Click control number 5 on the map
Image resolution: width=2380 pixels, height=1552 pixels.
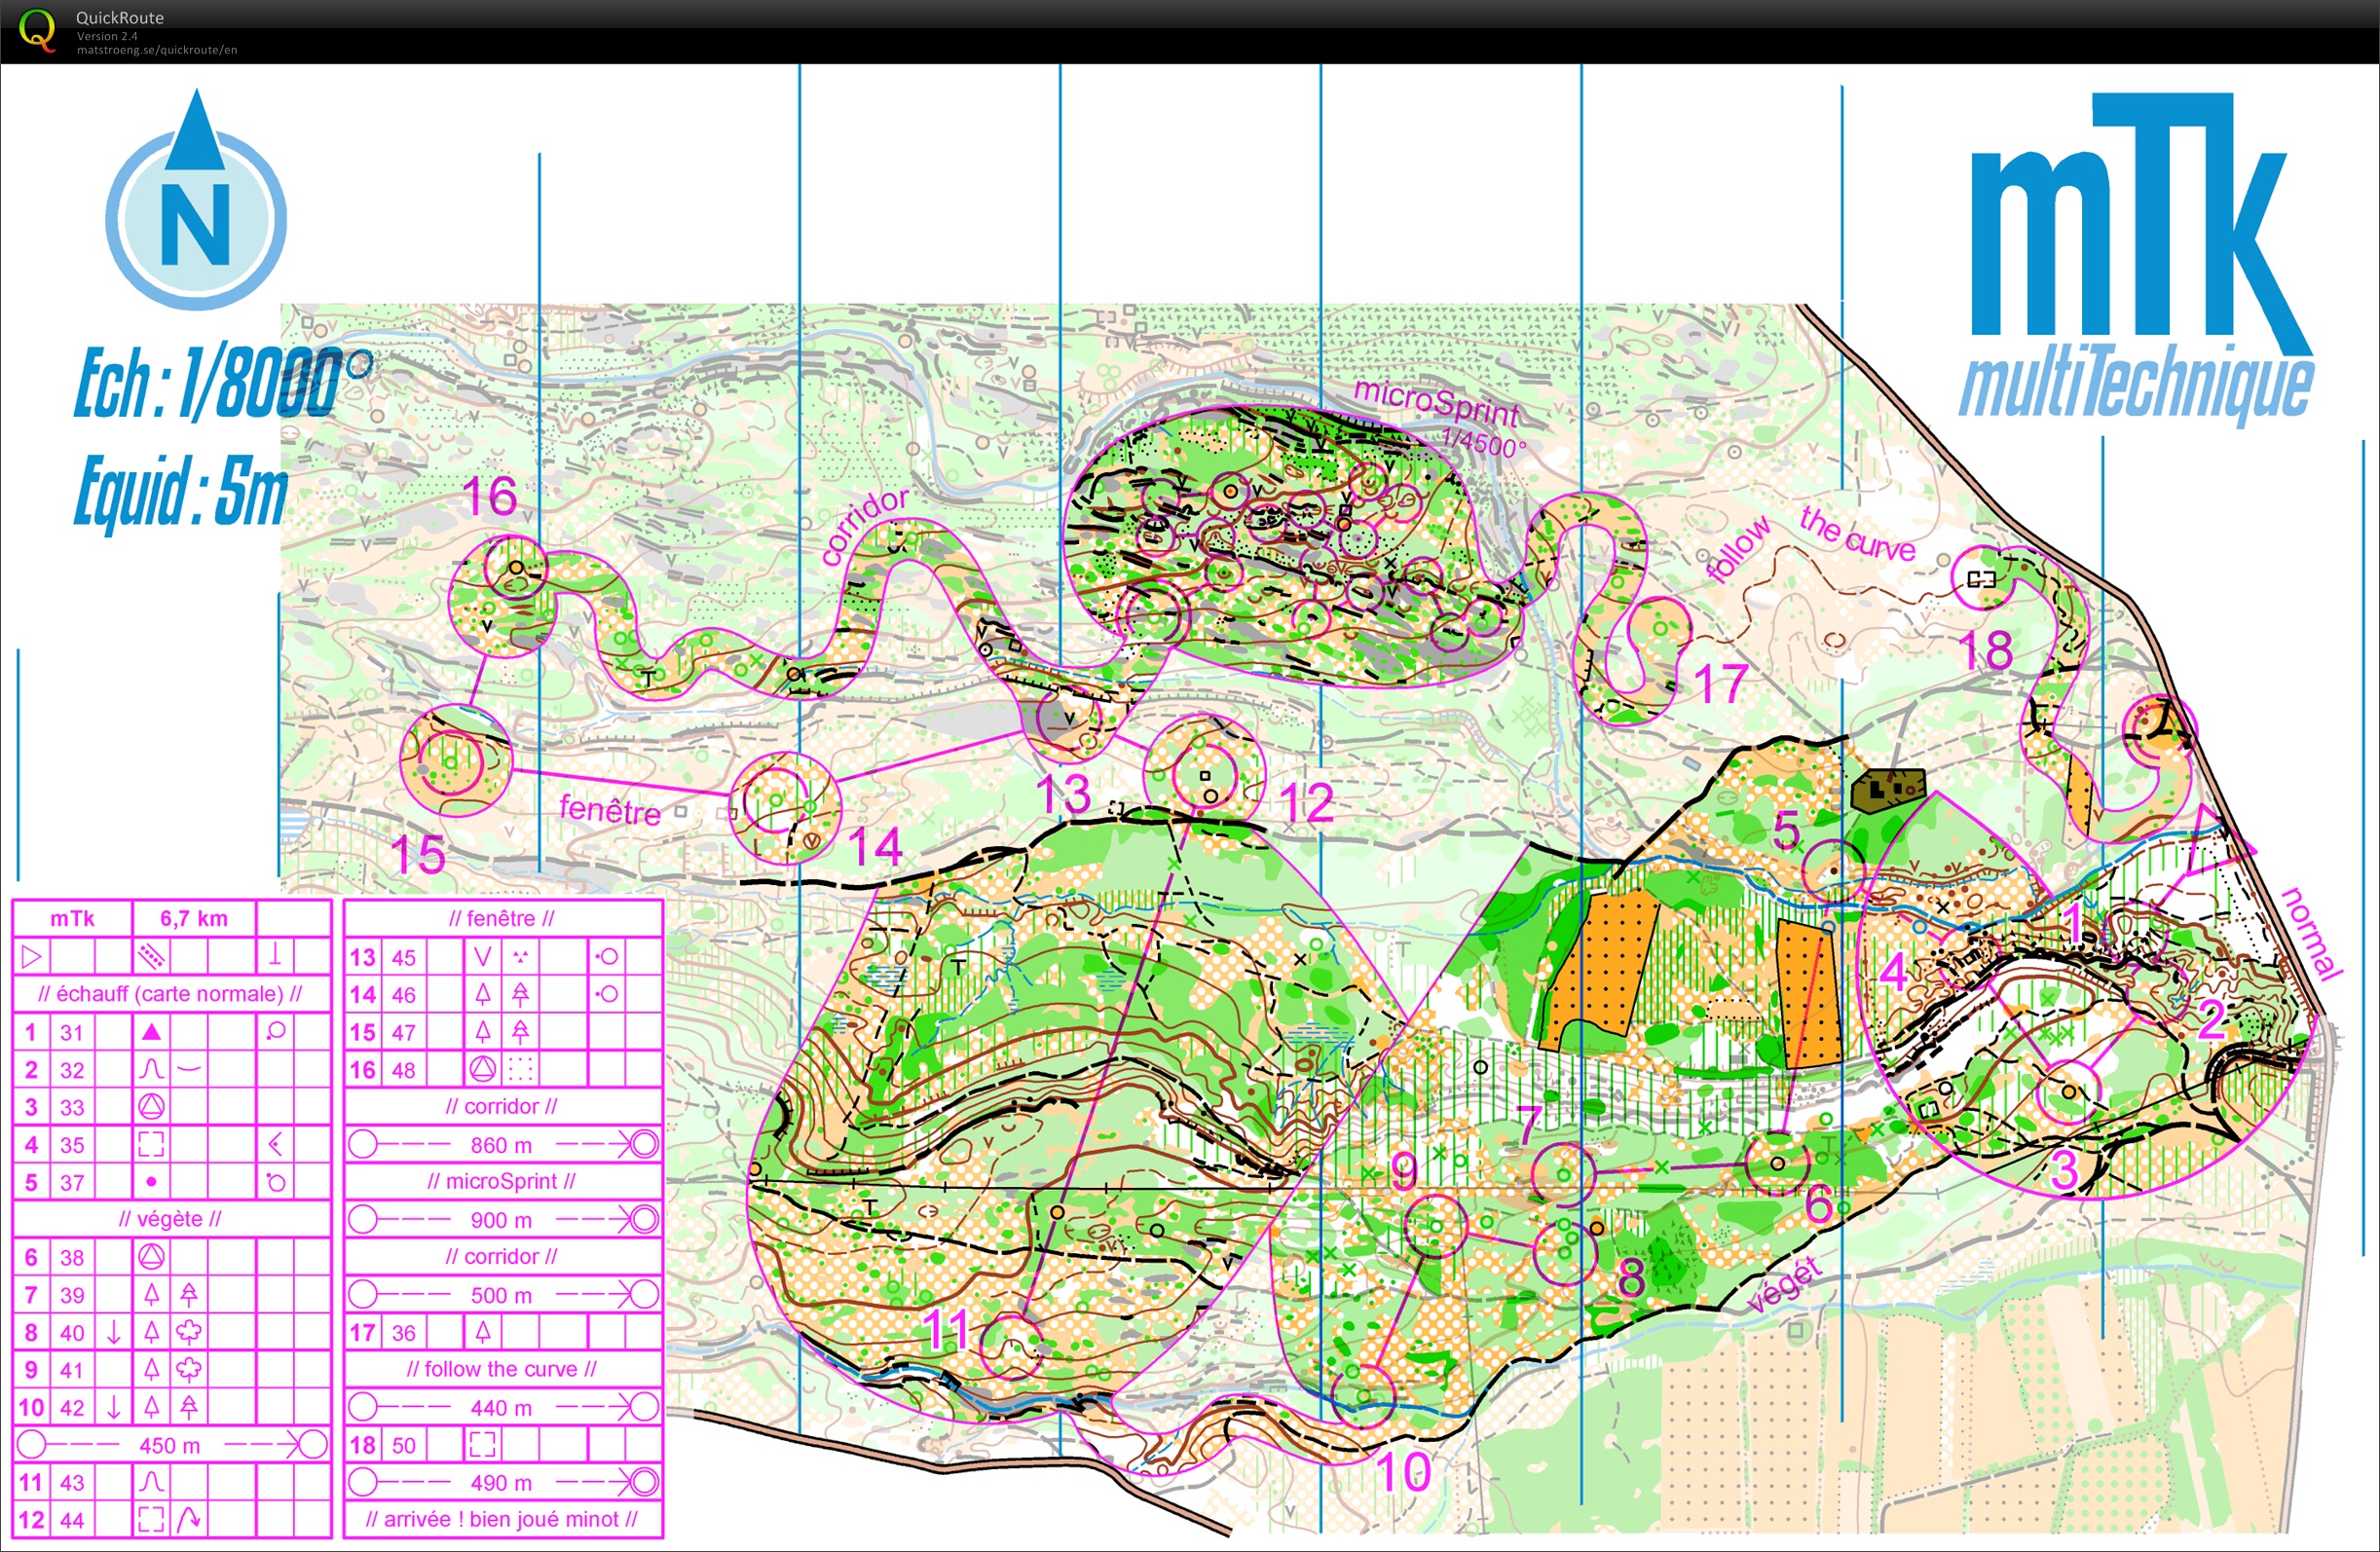[x=1787, y=830]
